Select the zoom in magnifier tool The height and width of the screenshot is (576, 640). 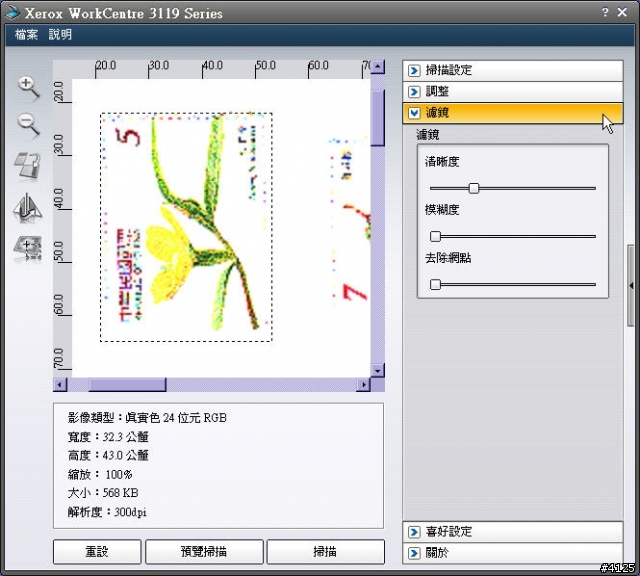[x=28, y=87]
